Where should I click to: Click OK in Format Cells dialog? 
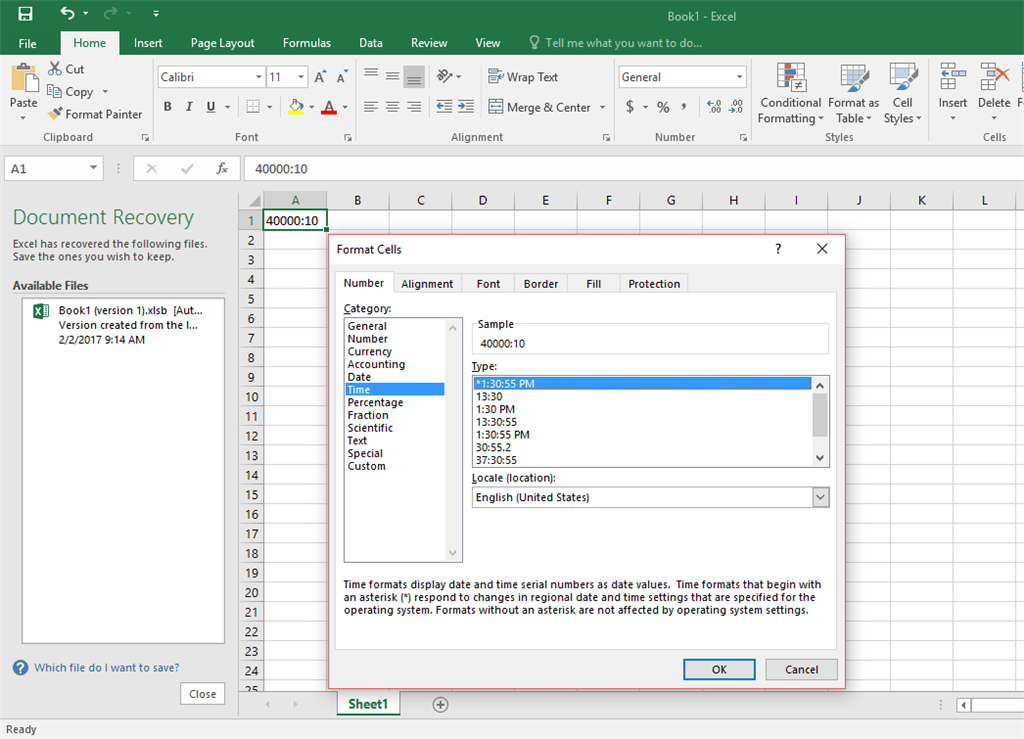[x=719, y=669]
